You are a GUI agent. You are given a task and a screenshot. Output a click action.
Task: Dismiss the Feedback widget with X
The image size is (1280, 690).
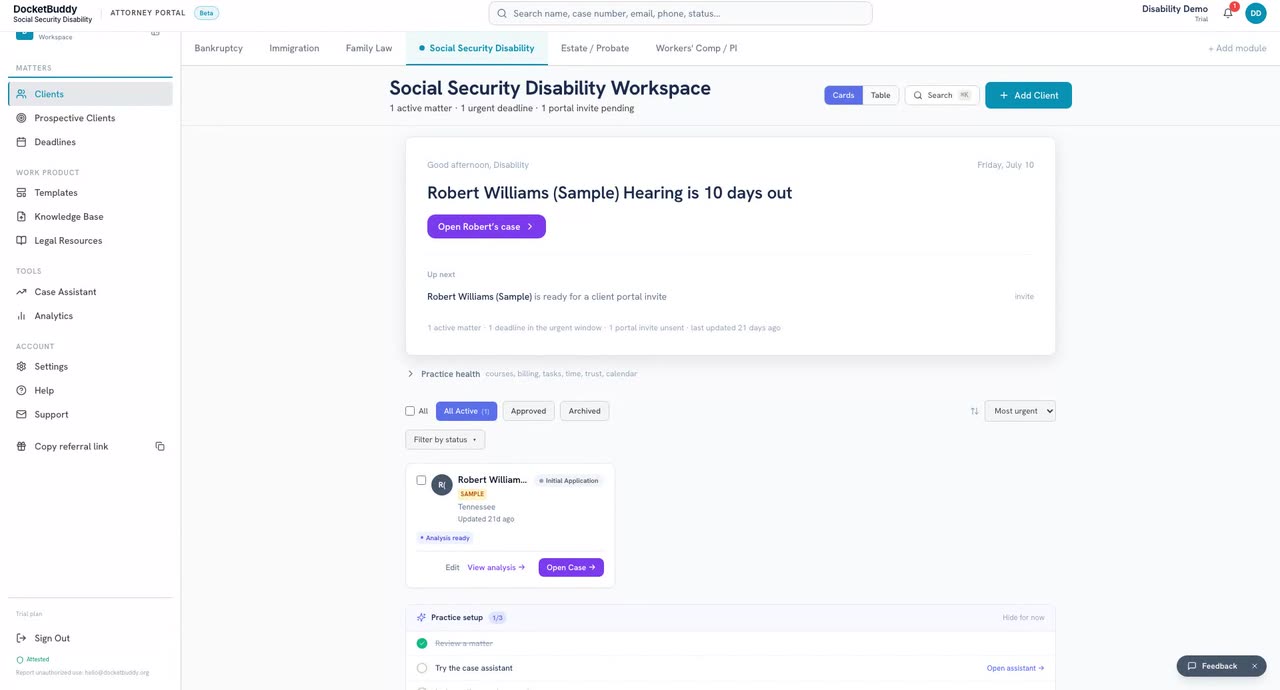[x=1254, y=666]
